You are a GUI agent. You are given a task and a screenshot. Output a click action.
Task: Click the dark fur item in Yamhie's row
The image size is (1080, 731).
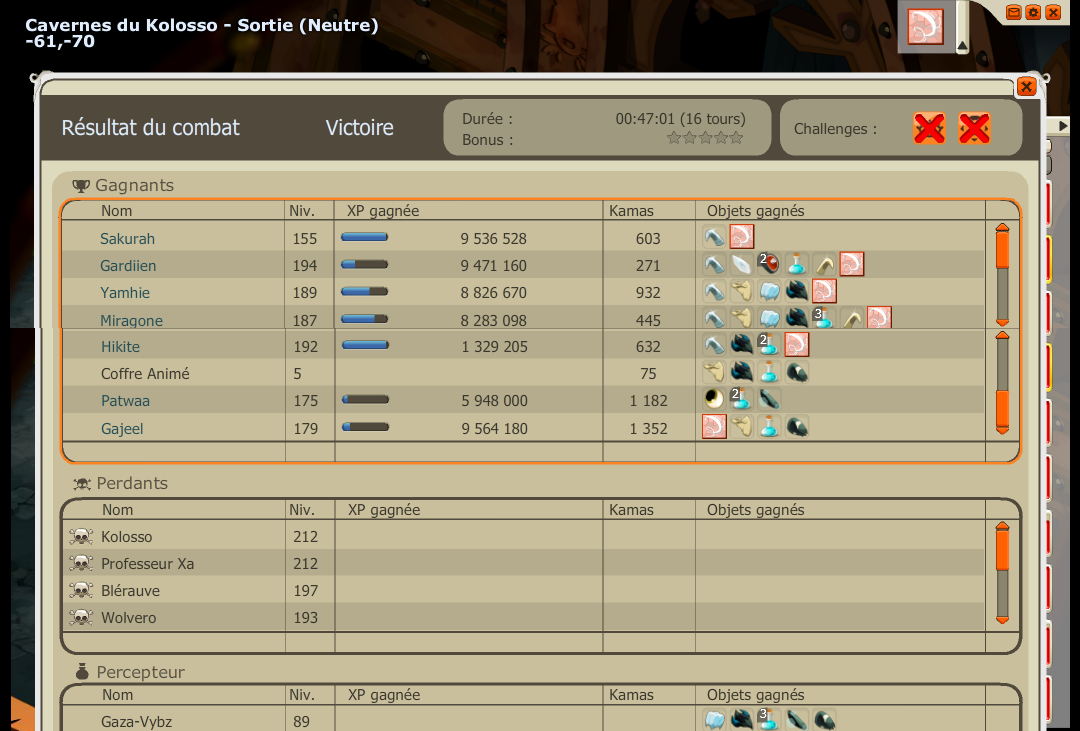pyautogui.click(x=797, y=291)
